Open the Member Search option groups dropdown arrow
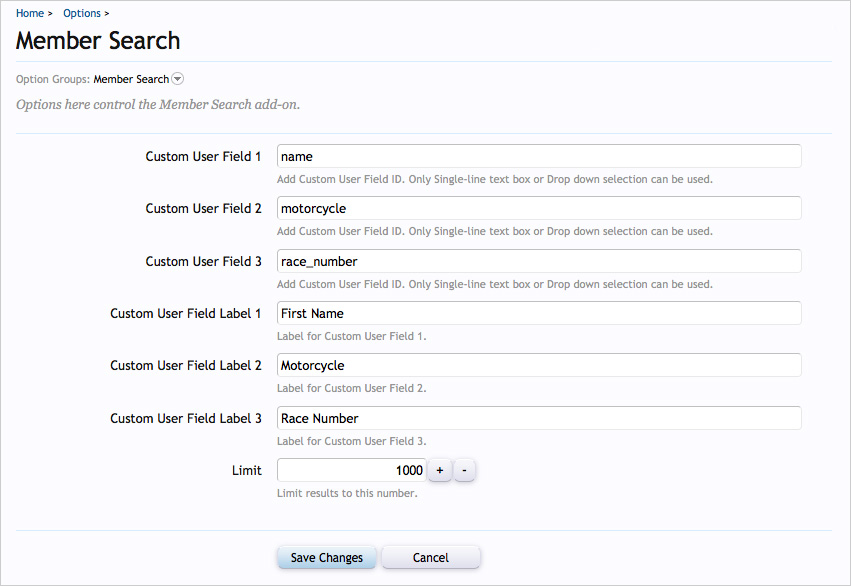851x586 pixels. coord(178,79)
